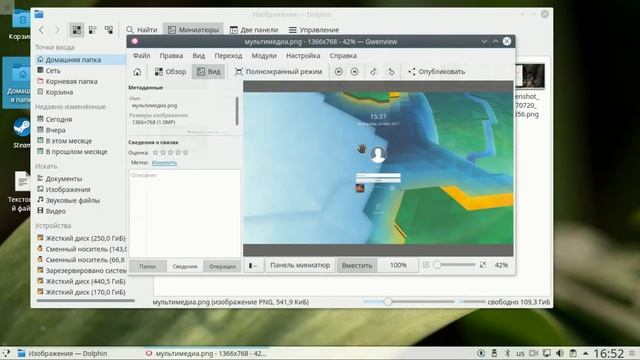Open Gwenview Модули menu
Image resolution: width=640 pixels, height=360 pixels.
pos(264,56)
